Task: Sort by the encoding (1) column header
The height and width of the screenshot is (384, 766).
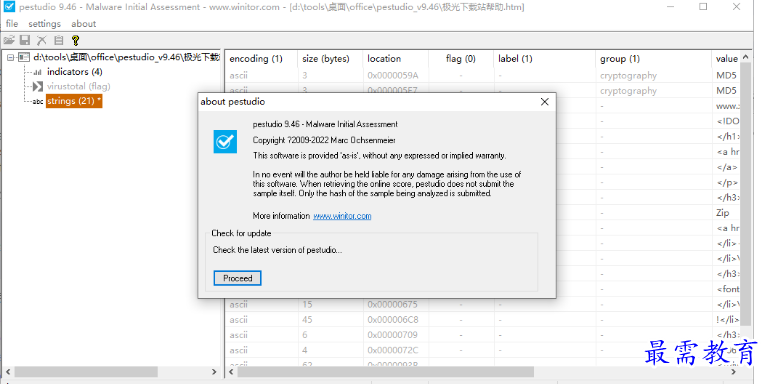Action: 261,59
